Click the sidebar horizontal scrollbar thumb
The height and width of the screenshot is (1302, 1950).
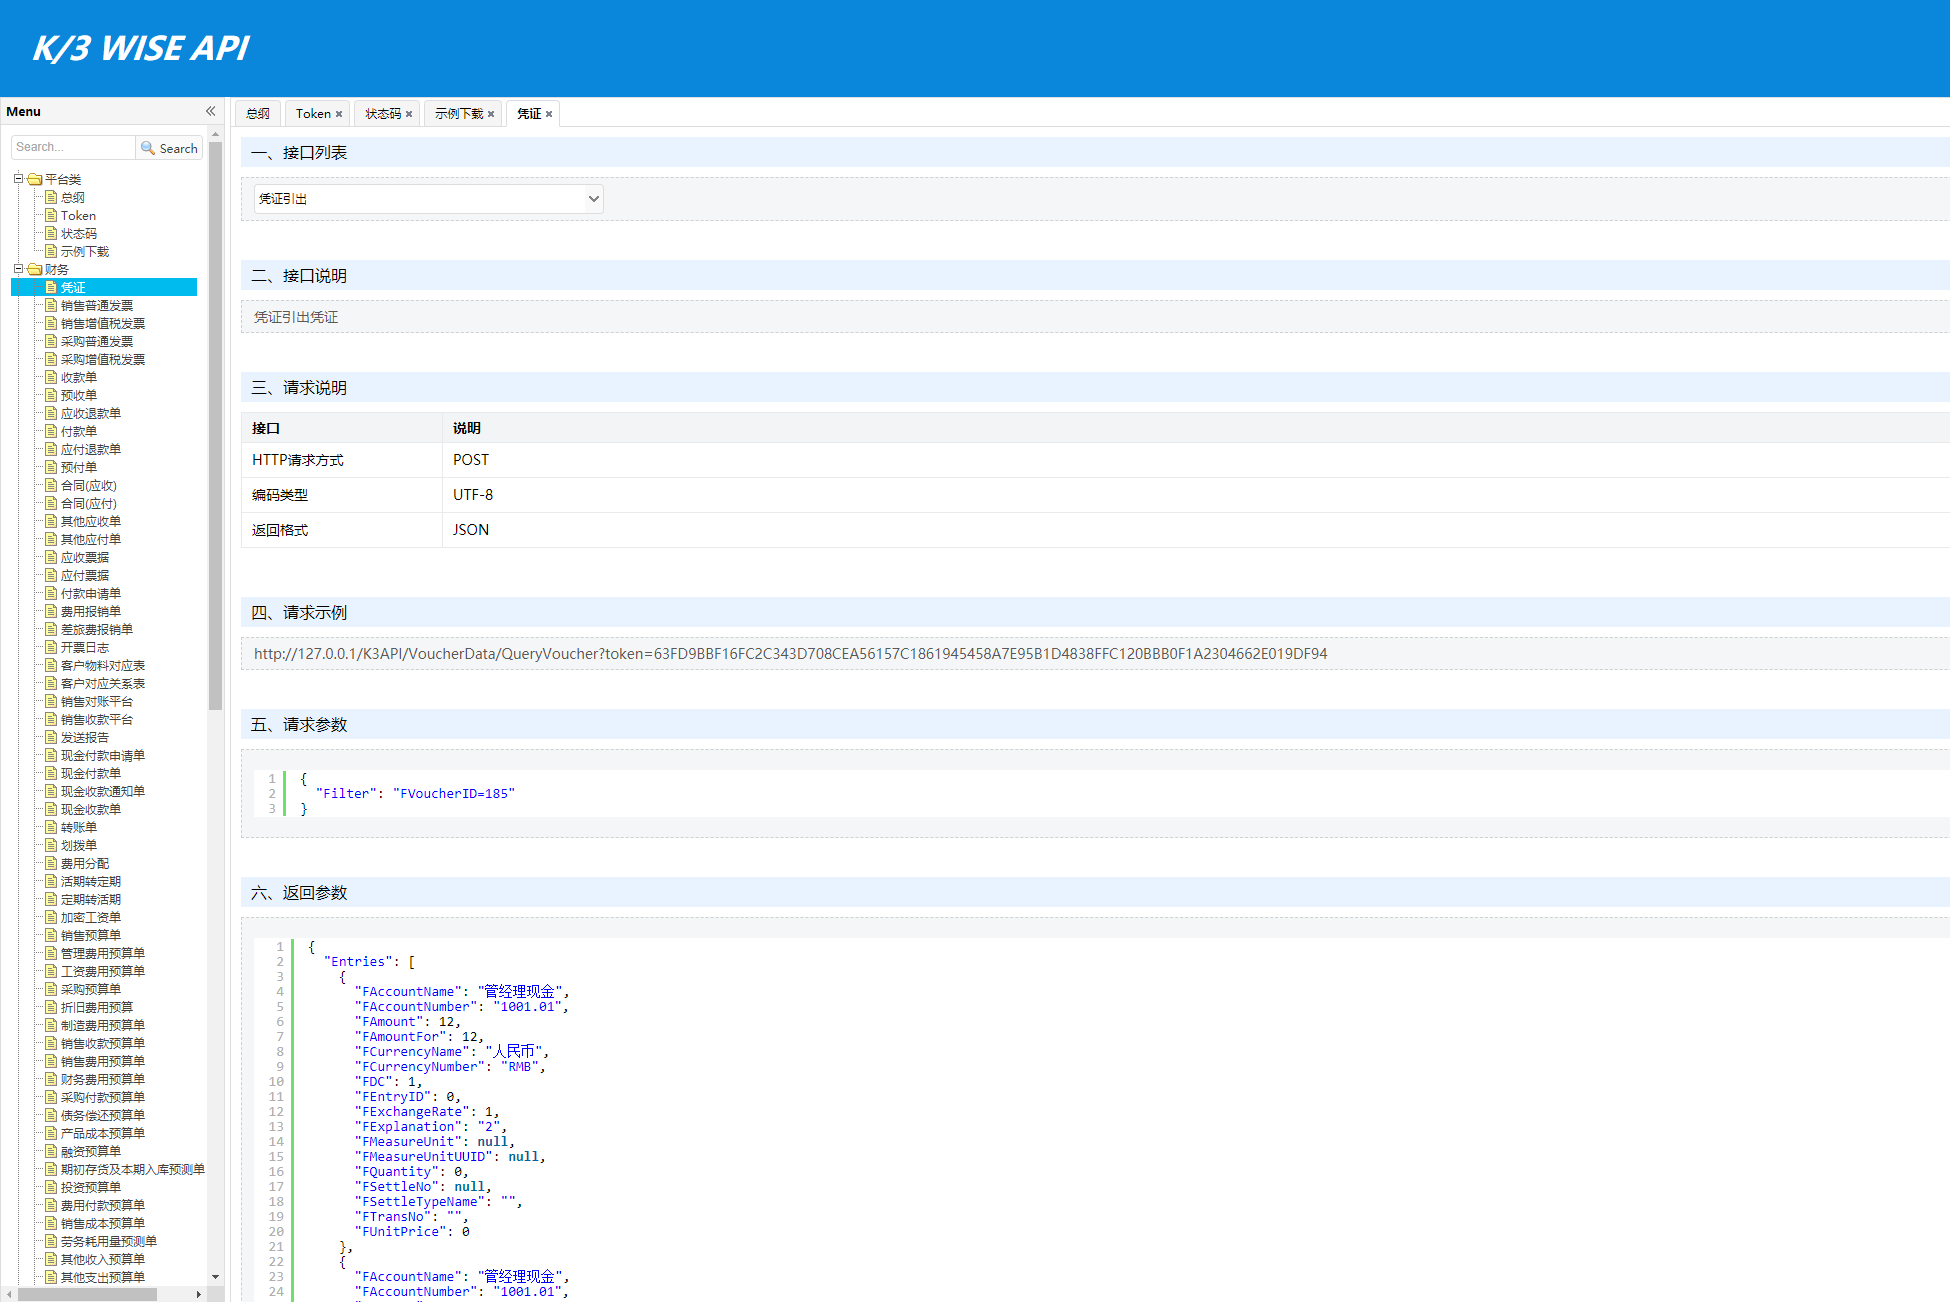pos(88,1294)
